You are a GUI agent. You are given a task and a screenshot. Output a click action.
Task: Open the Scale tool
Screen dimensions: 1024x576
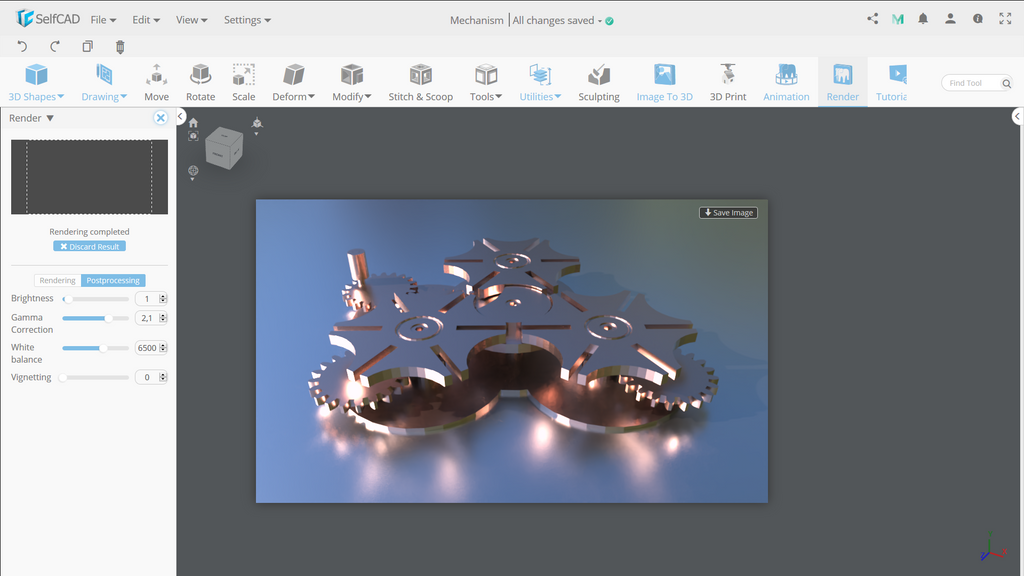click(x=243, y=82)
